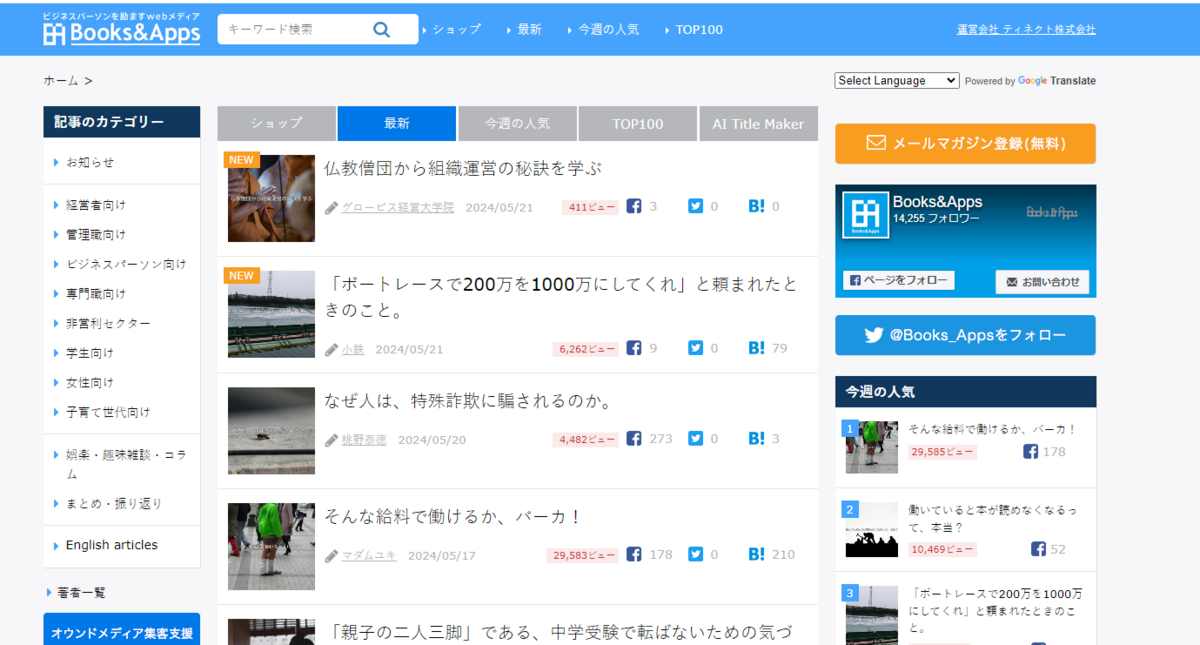Click the boat race article thumbnail in main list
The image size is (1200, 645).
(271, 314)
